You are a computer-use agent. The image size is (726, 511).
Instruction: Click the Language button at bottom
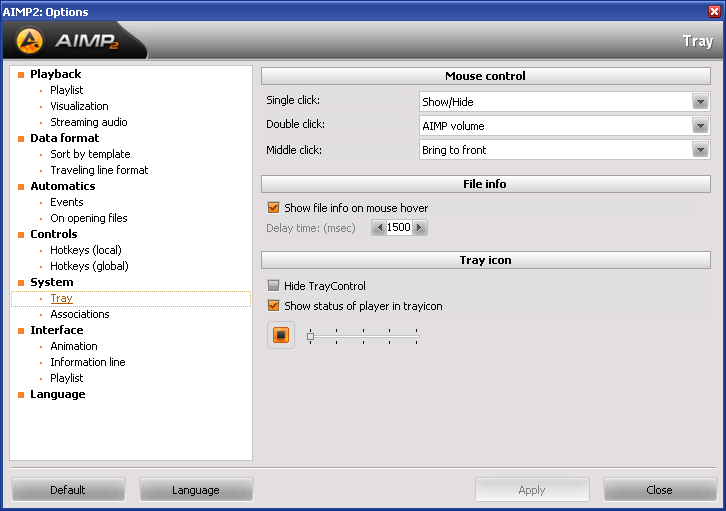click(196, 490)
